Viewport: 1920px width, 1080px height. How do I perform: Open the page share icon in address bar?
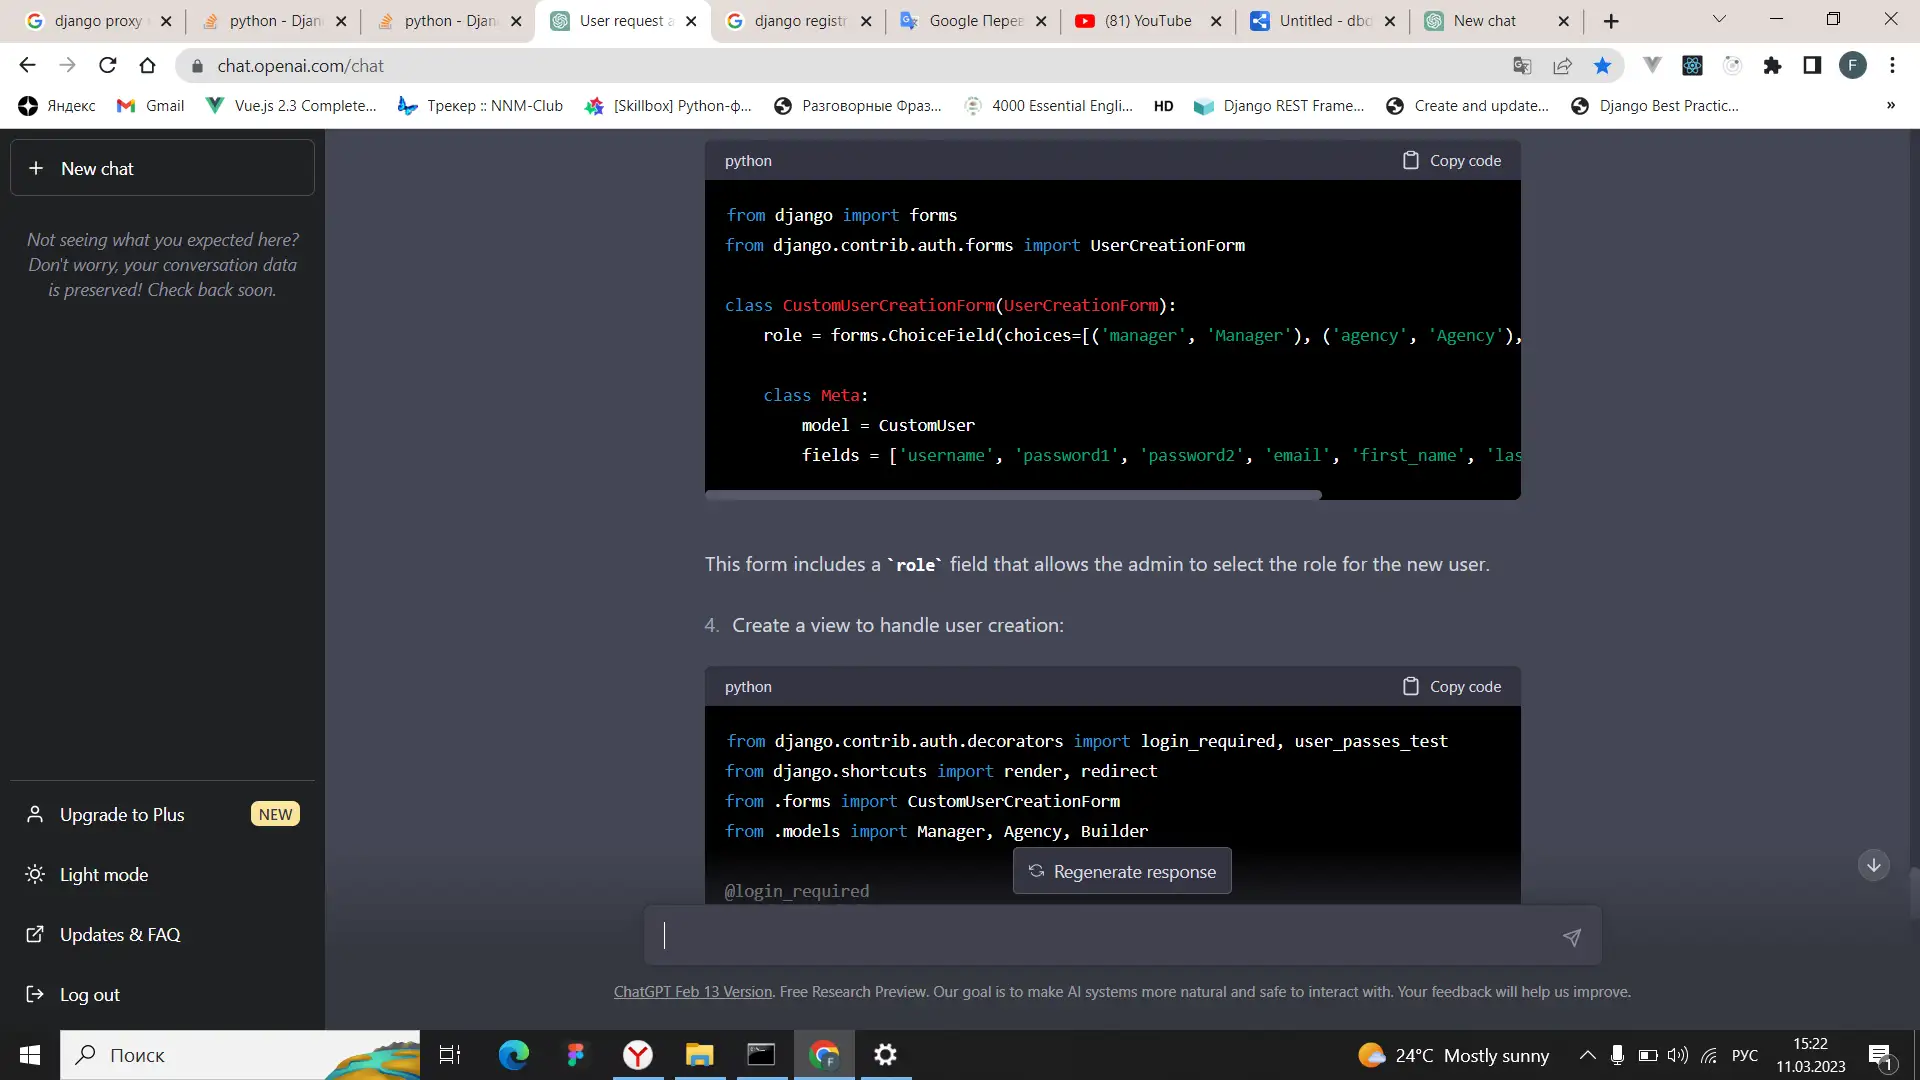[x=1562, y=66]
